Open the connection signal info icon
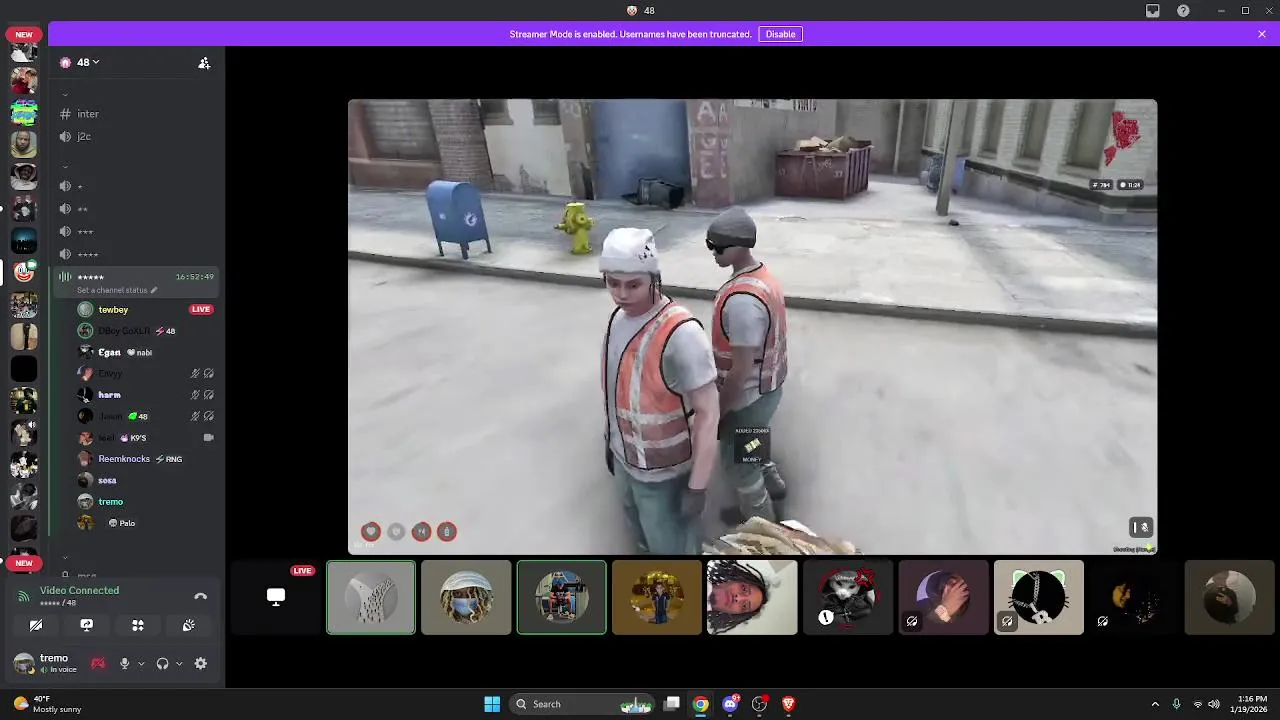Screen dimensions: 1280x720 click(x=23, y=596)
